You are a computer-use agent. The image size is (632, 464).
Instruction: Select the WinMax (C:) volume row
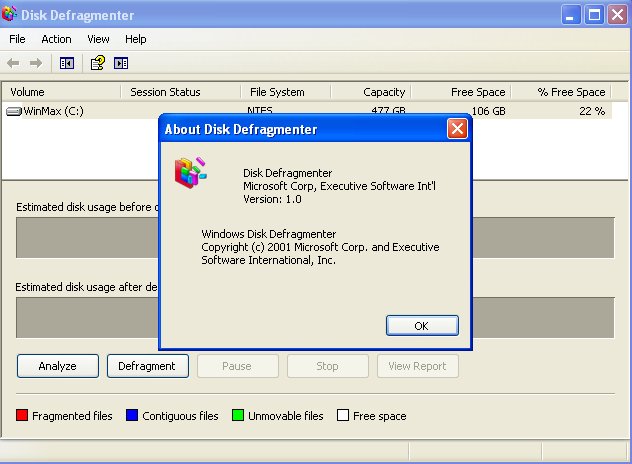307,111
